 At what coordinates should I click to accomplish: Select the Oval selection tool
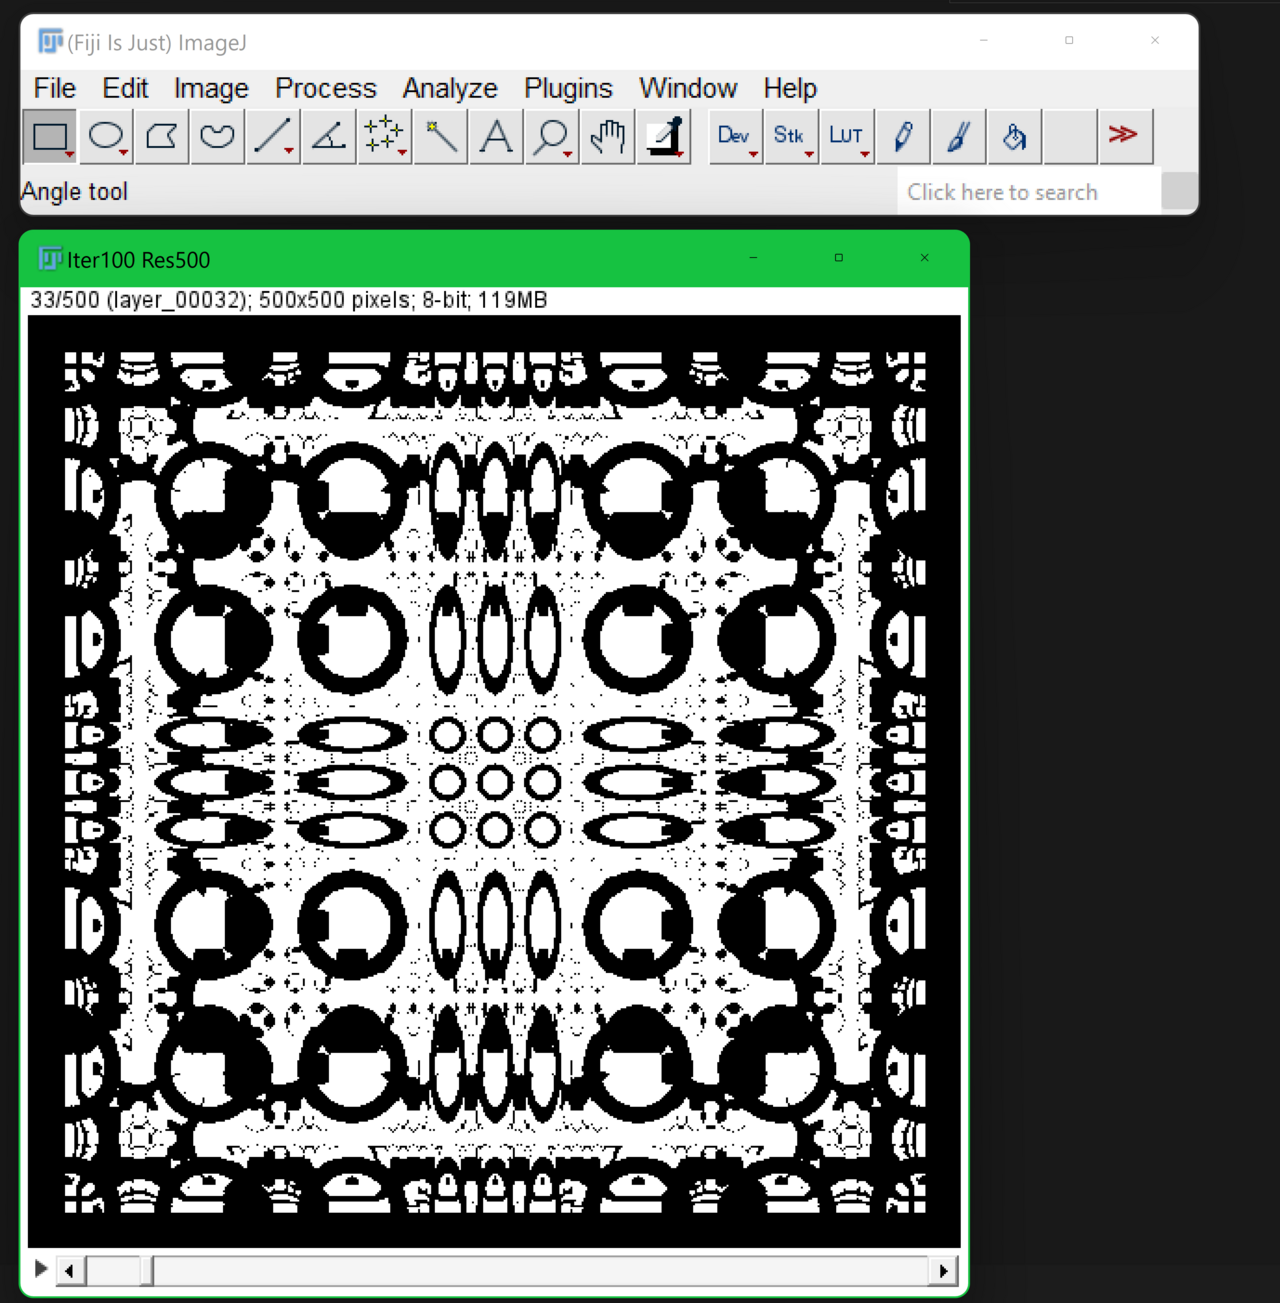tap(106, 136)
